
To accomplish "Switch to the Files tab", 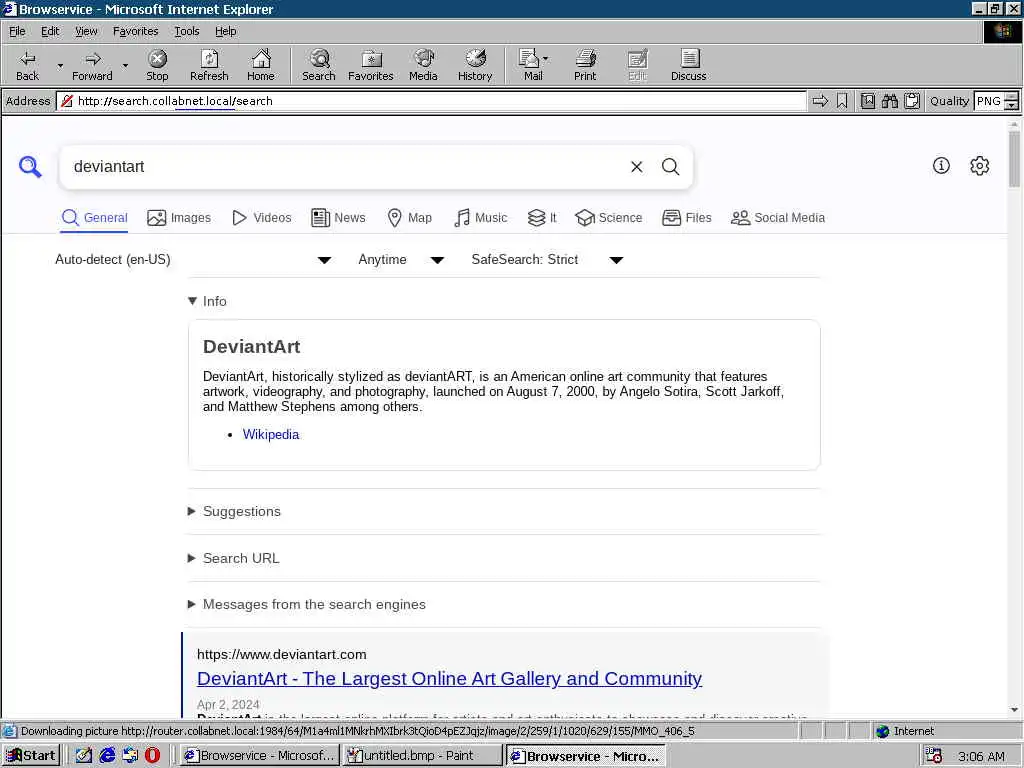I will point(686,218).
